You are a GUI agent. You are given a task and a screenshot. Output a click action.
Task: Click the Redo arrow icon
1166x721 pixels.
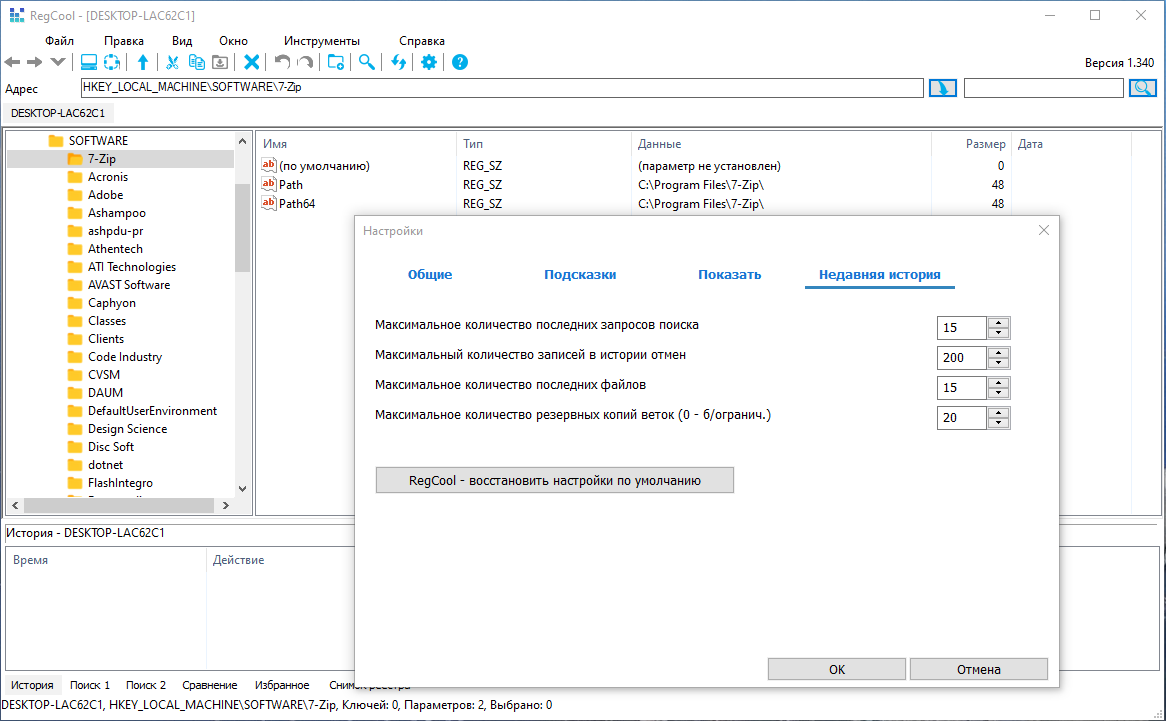click(x=306, y=62)
